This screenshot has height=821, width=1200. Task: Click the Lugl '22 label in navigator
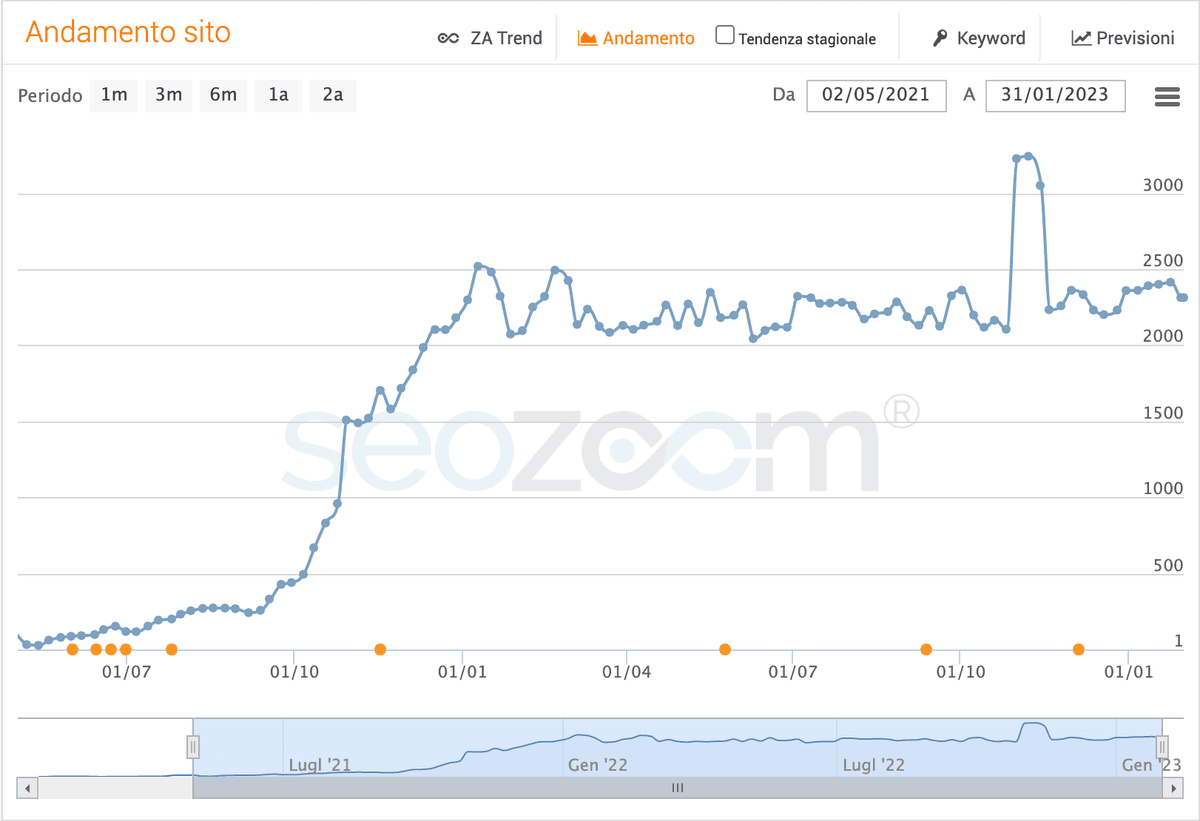(x=874, y=765)
